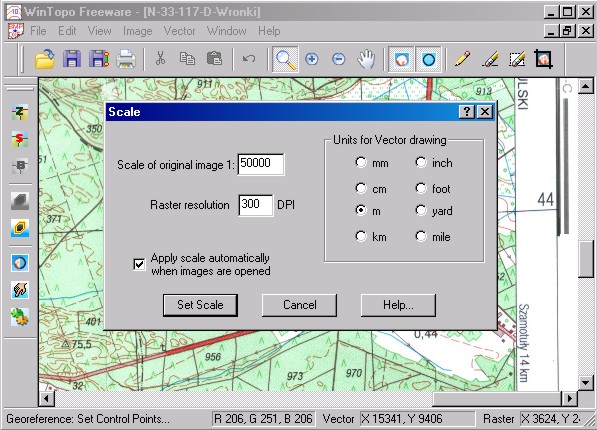Click the yellow shape on blue sidebar icon
The image size is (597, 430).
[x=20, y=228]
